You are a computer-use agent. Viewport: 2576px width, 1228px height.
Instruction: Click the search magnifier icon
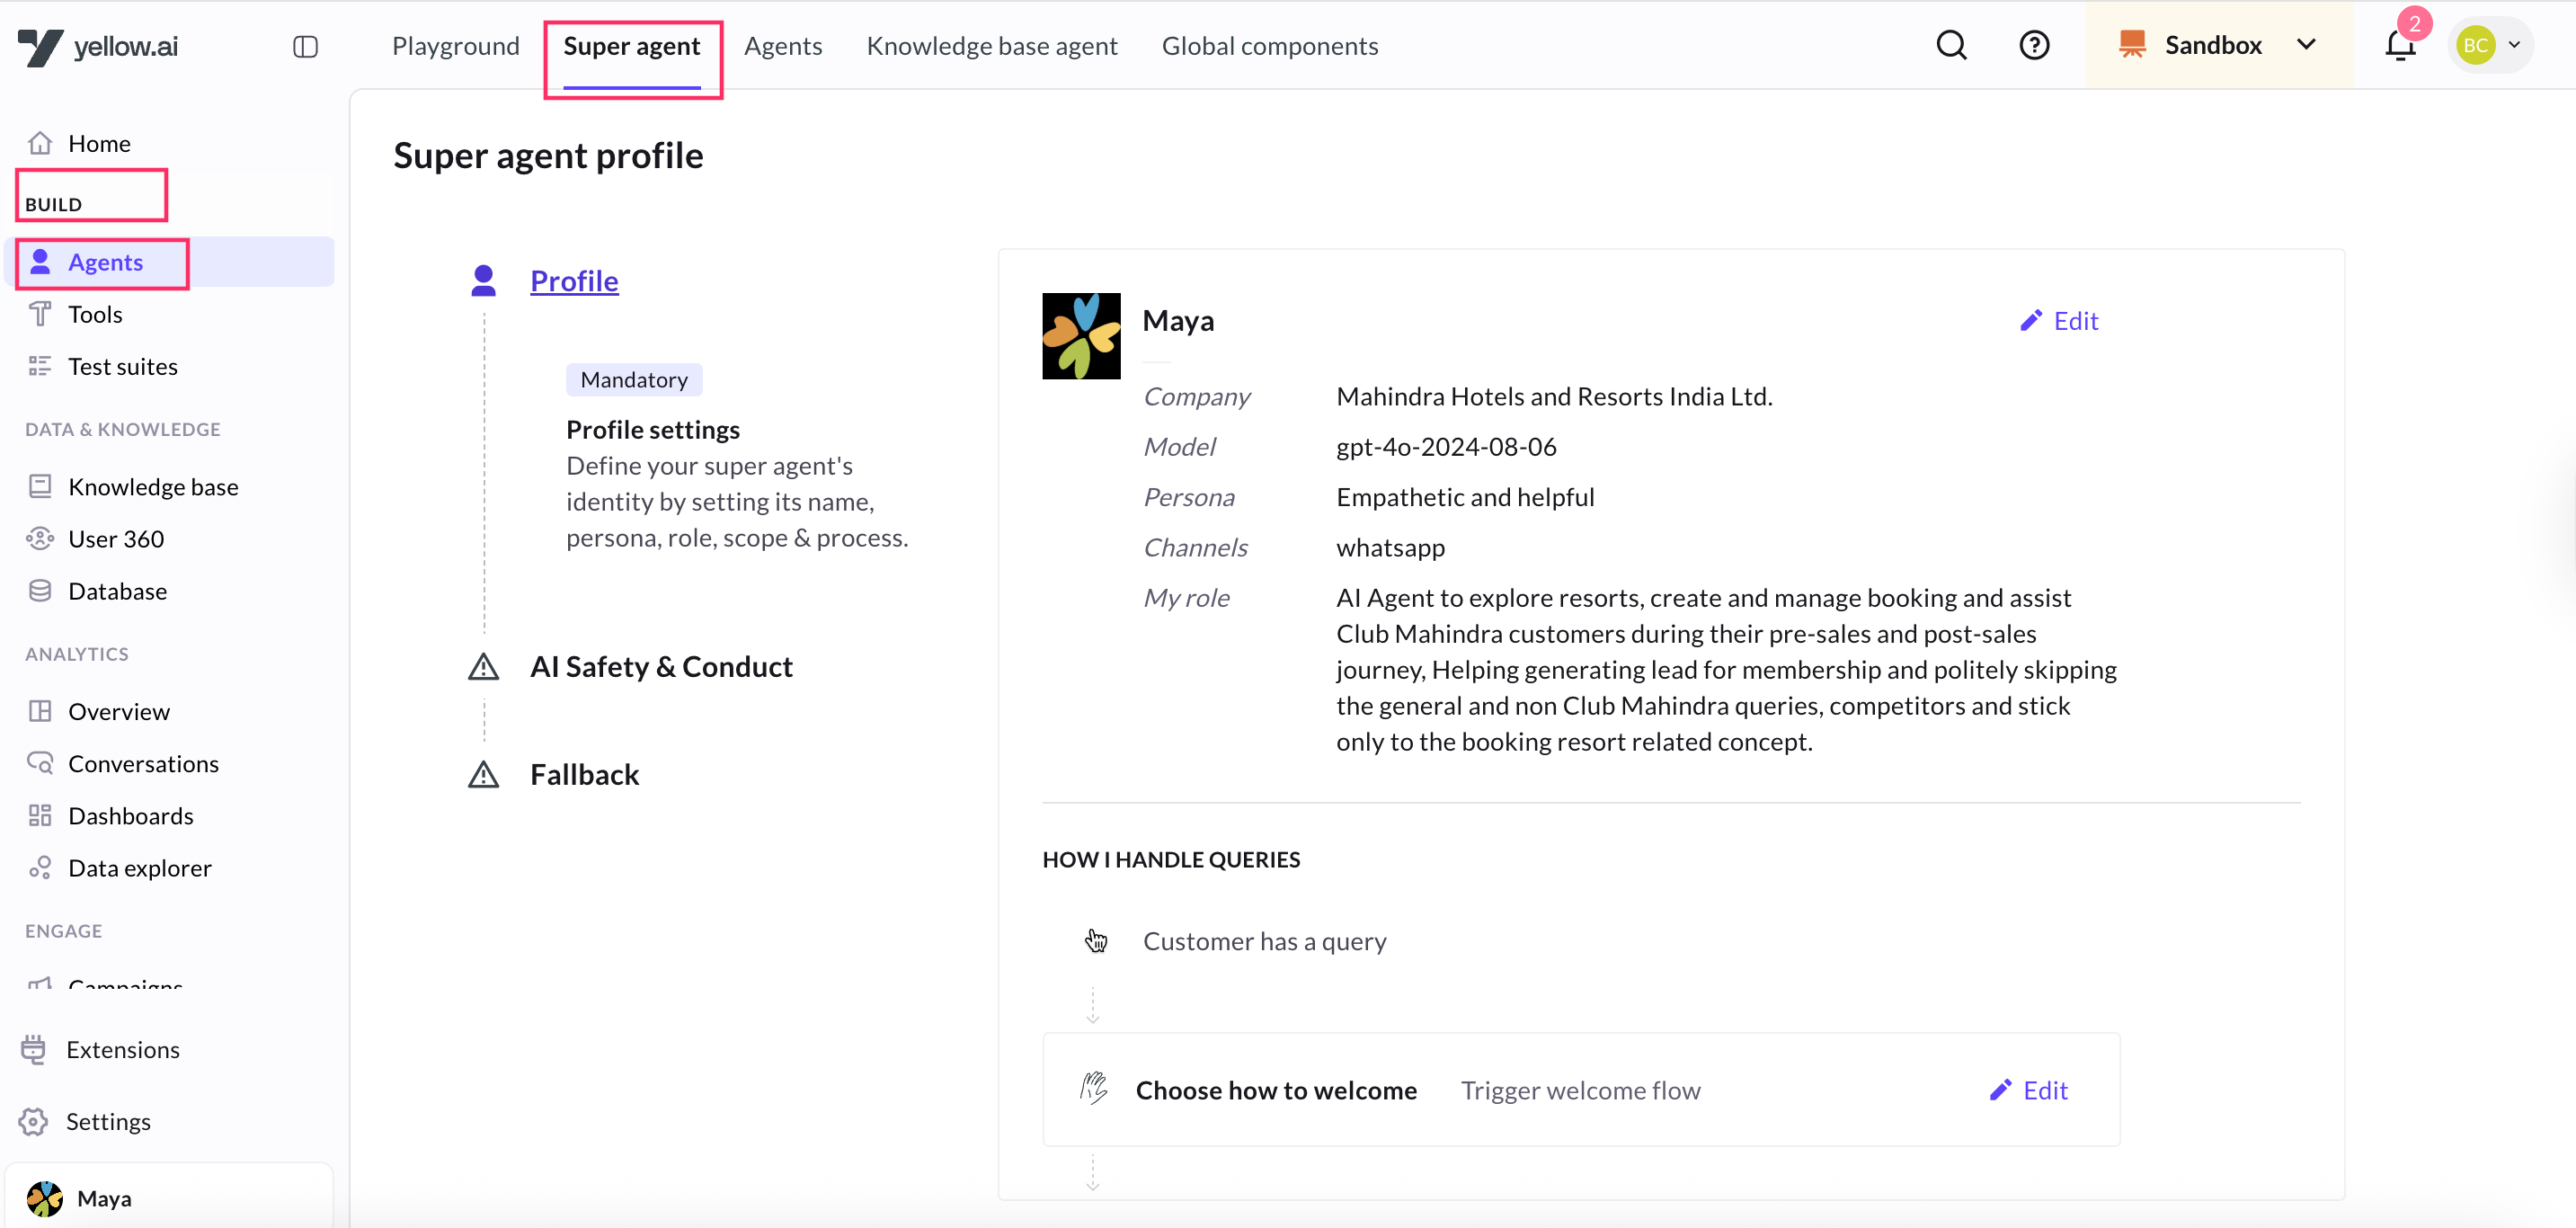pos(1951,45)
